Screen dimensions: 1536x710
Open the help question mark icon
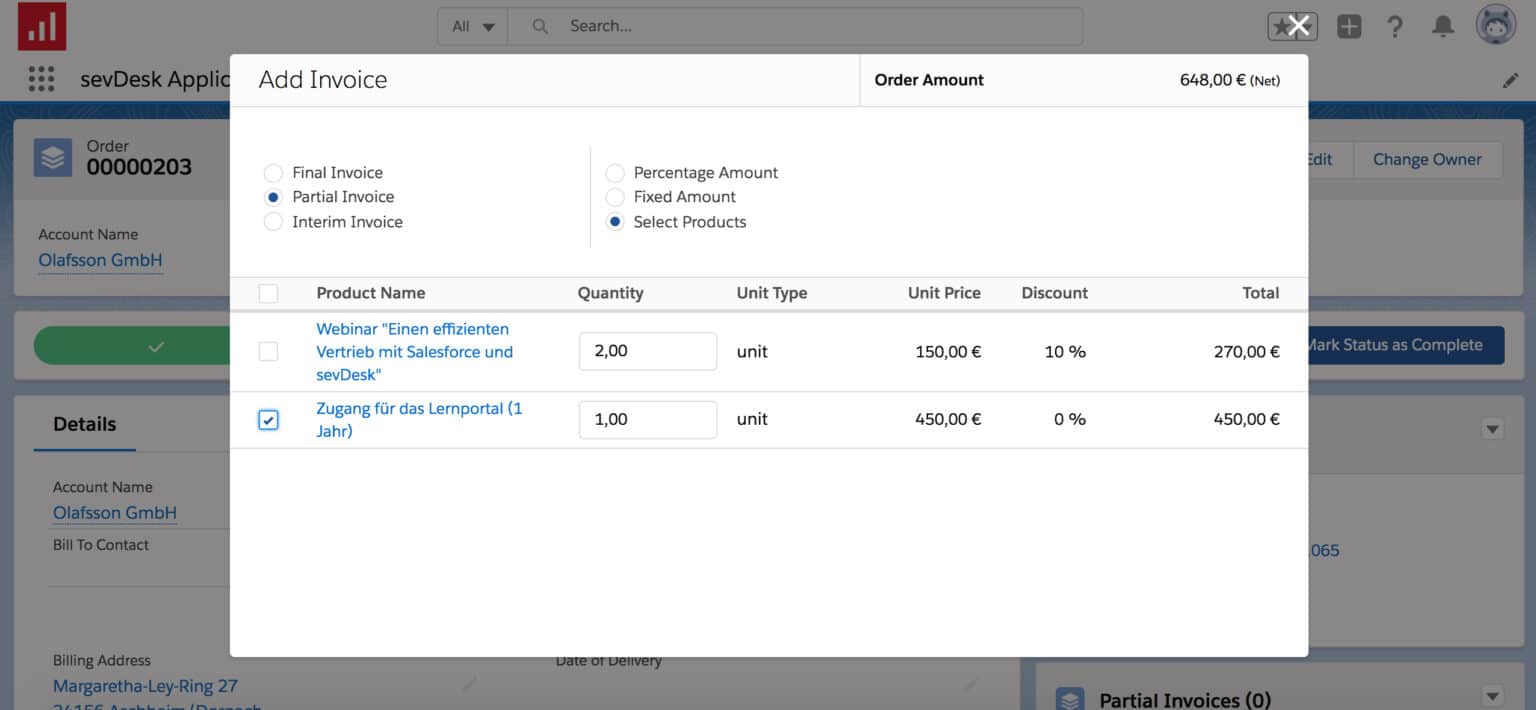pyautogui.click(x=1396, y=27)
